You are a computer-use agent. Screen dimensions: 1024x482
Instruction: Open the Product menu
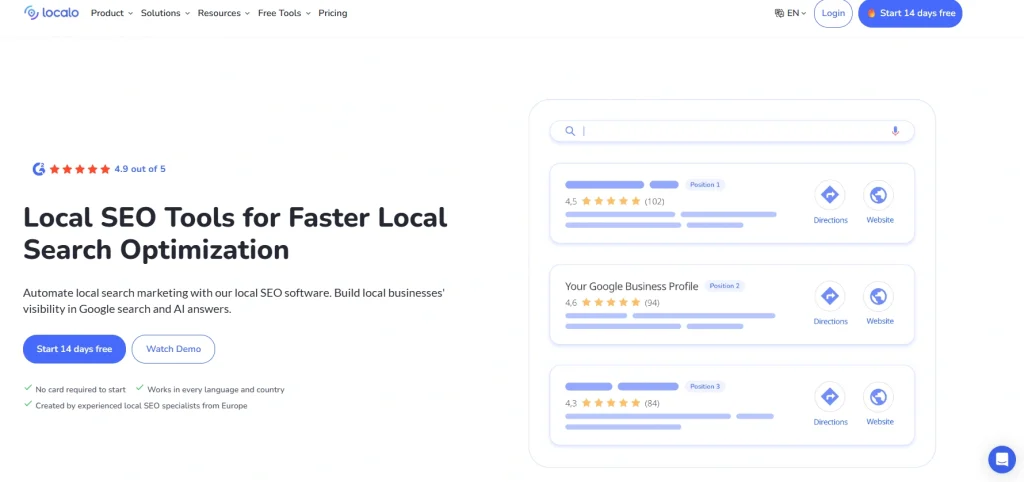pyautogui.click(x=112, y=13)
